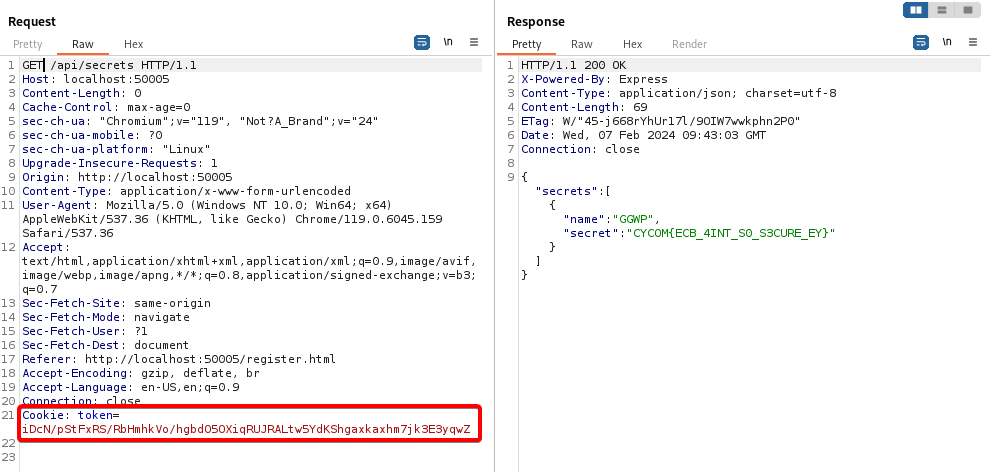990x472 pixels.
Task: Toggle non-printable characters (\n) in Request panel
Action: [x=448, y=43]
